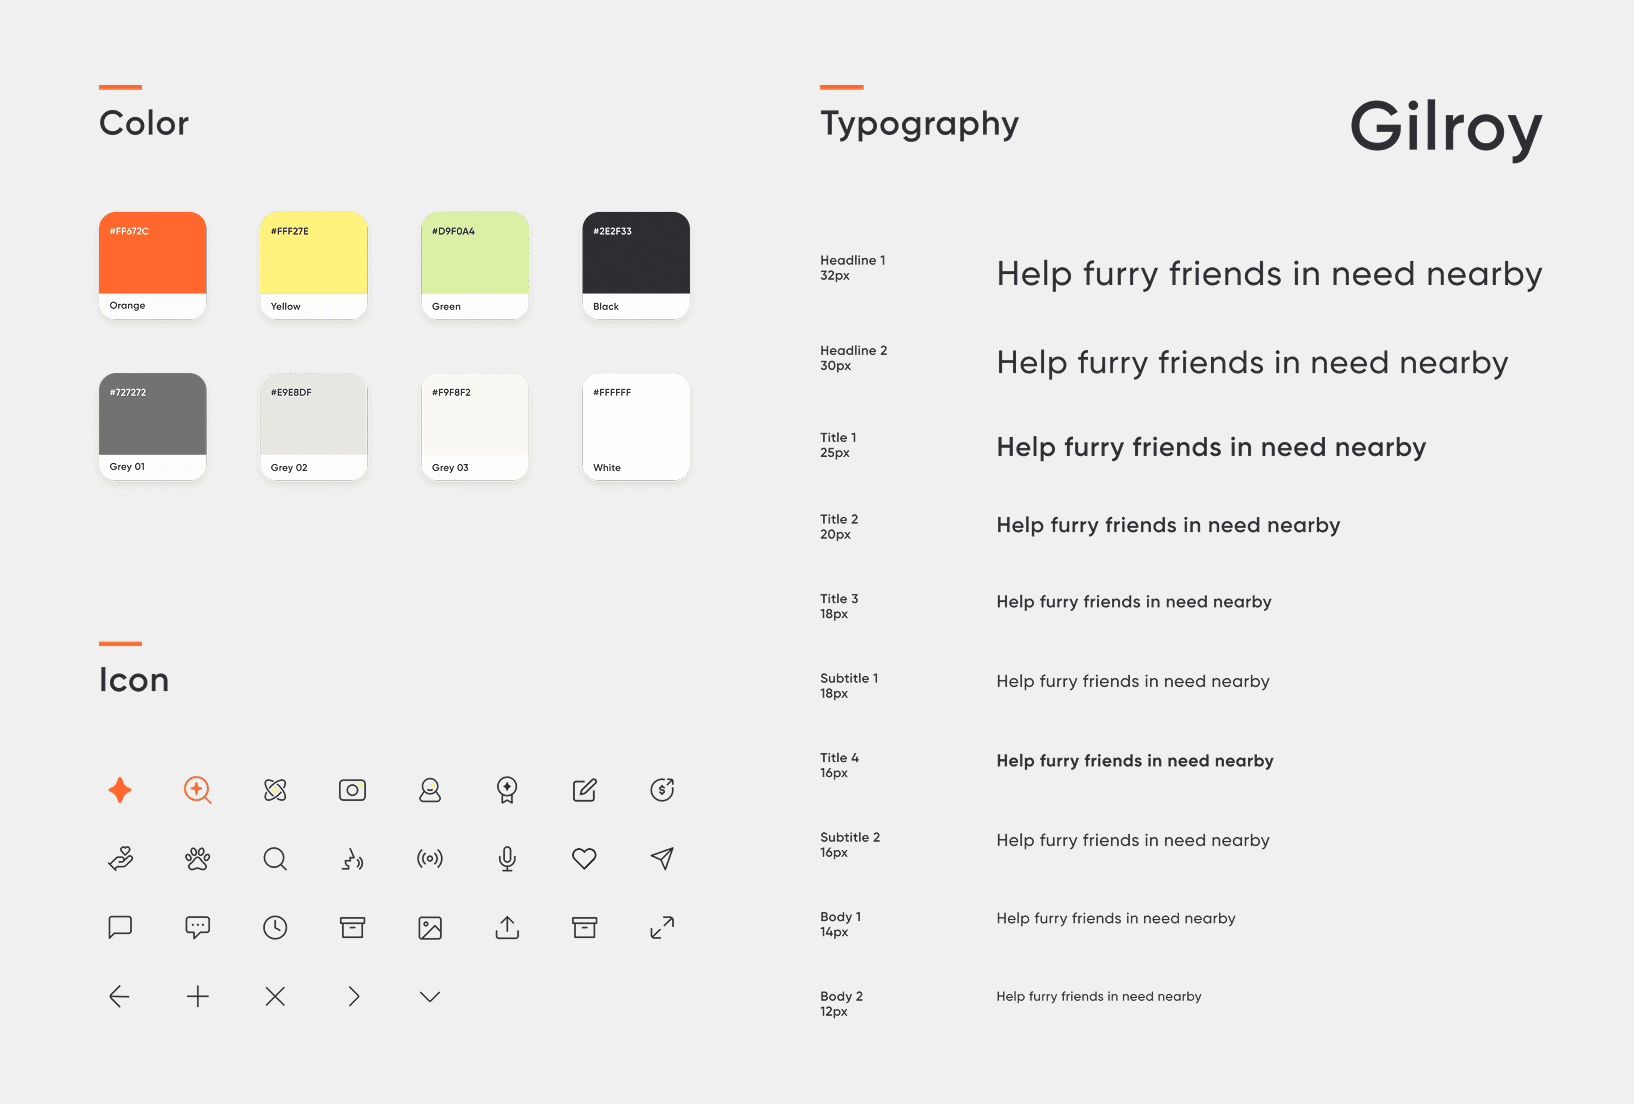1634x1104 pixels.
Task: Click the crossed bandage icon
Action: click(275, 790)
